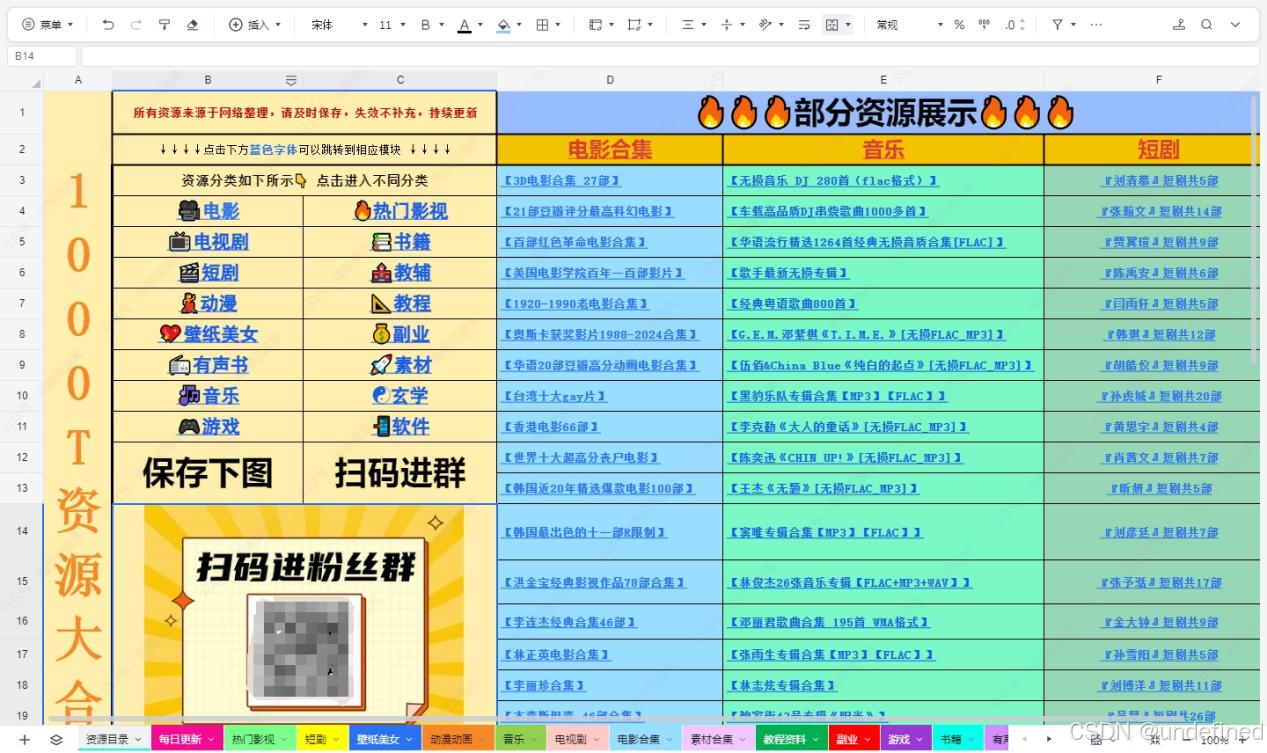Screen dimensions: 1267x753
Task: Select the 电影合集 header cell
Action: 610,150
